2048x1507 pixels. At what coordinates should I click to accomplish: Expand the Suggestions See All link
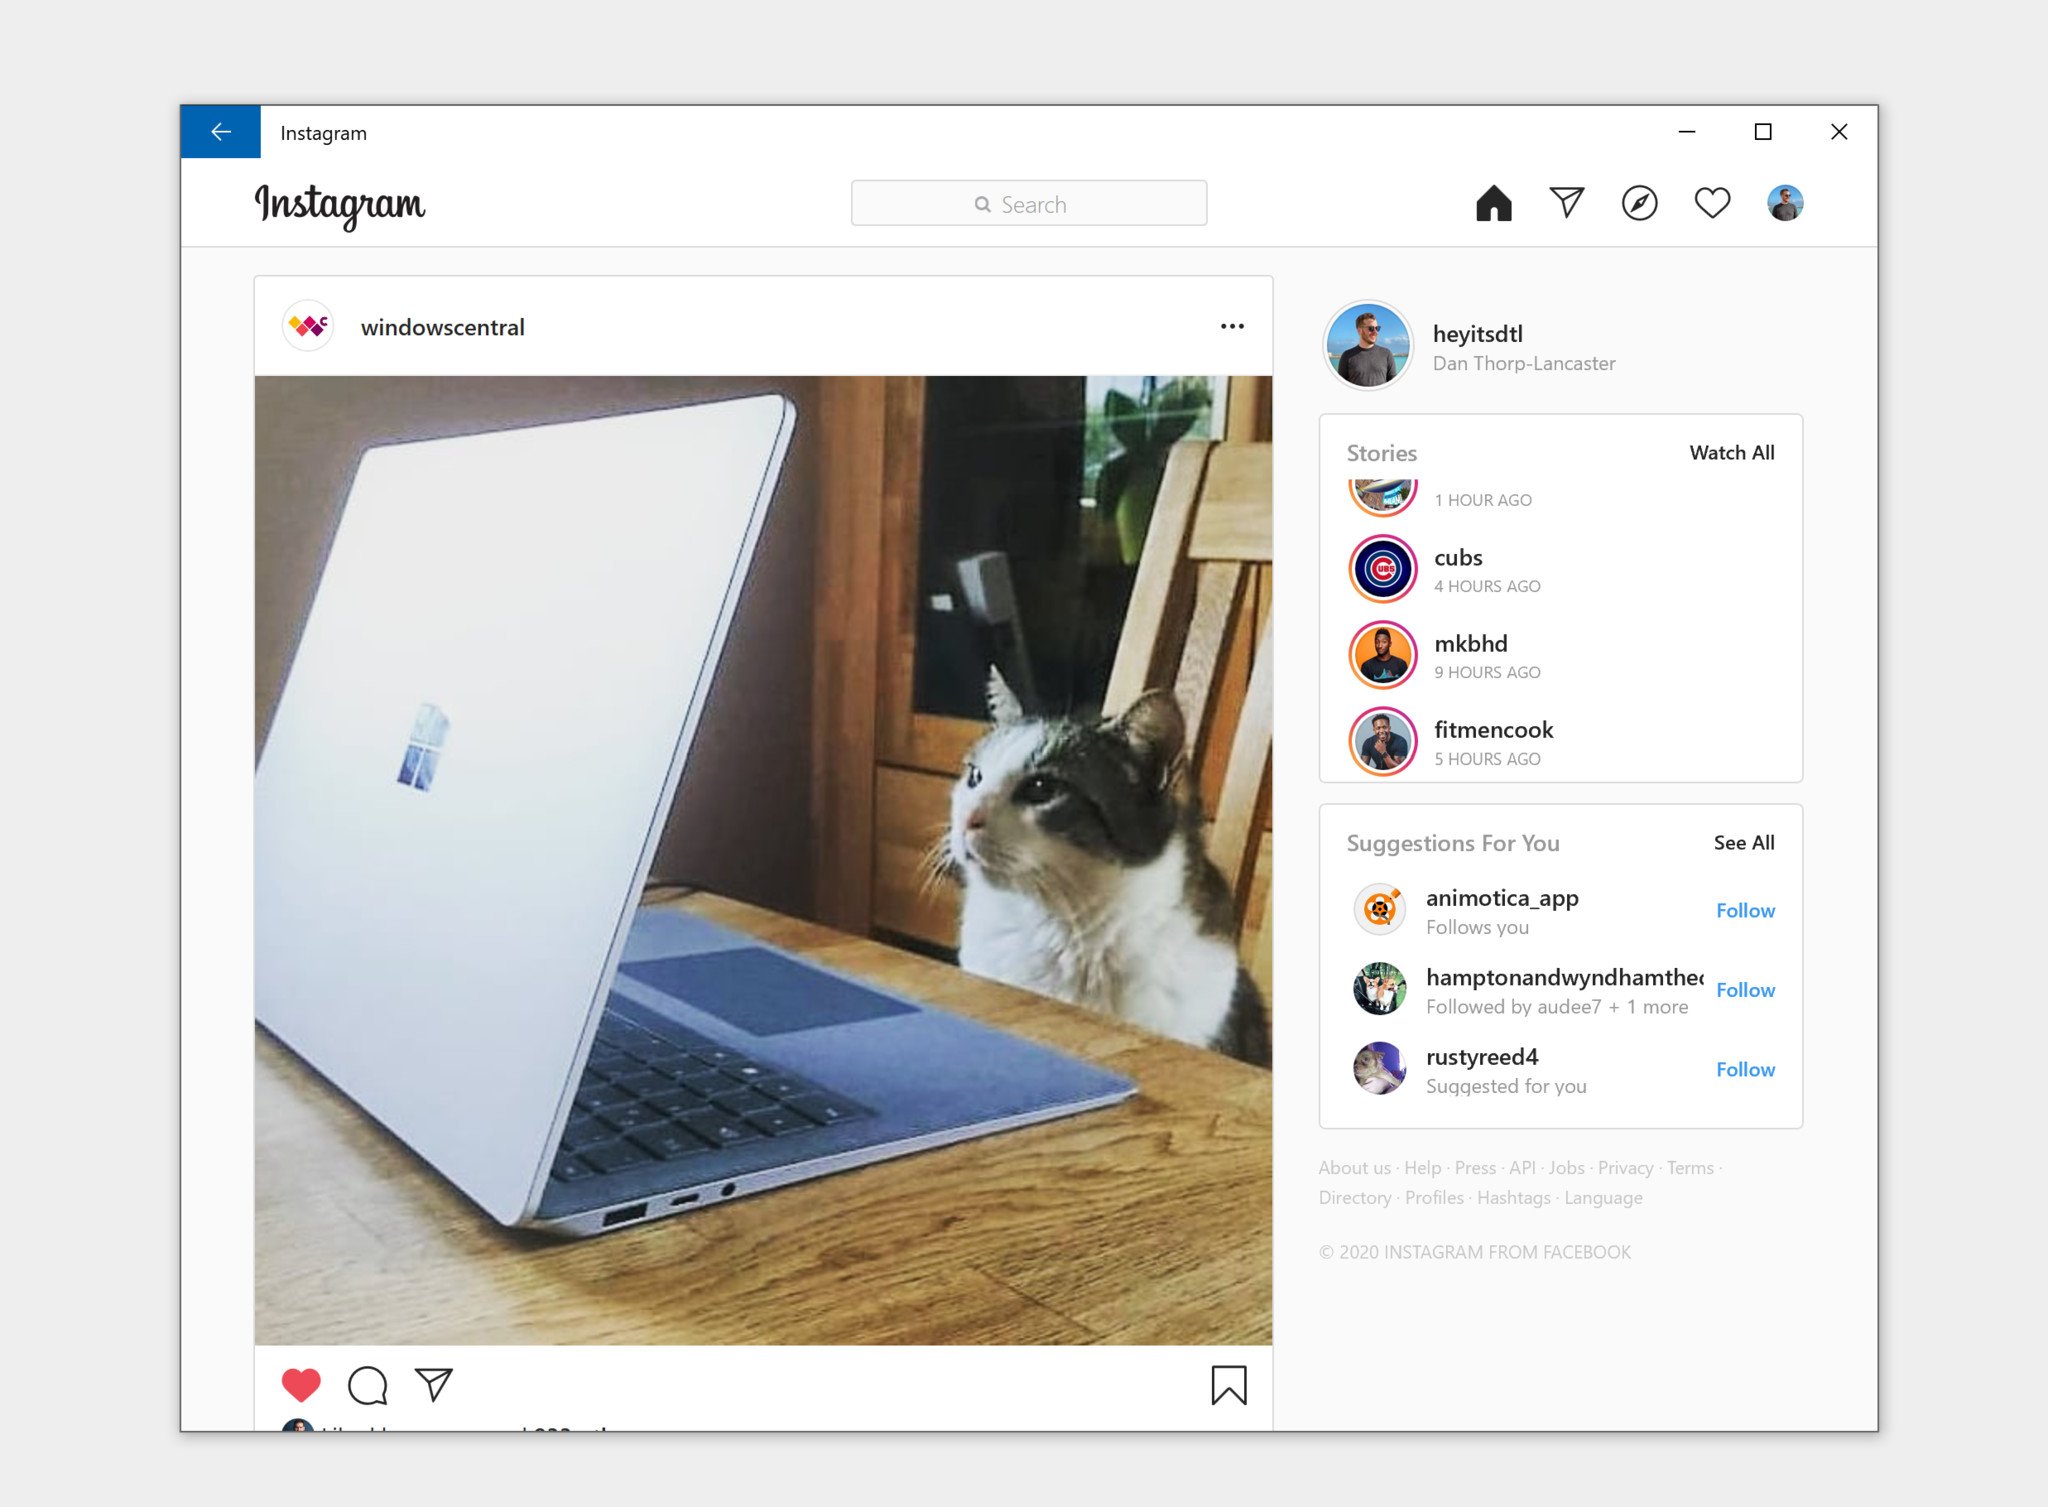pyautogui.click(x=1744, y=844)
